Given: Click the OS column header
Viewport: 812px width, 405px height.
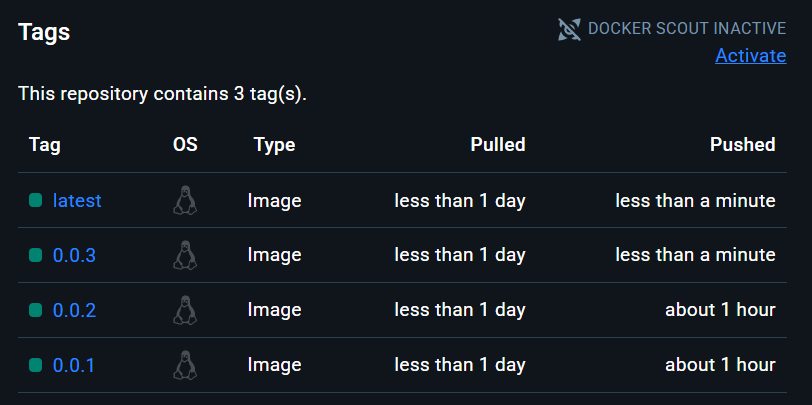Looking at the screenshot, I should [x=185, y=145].
